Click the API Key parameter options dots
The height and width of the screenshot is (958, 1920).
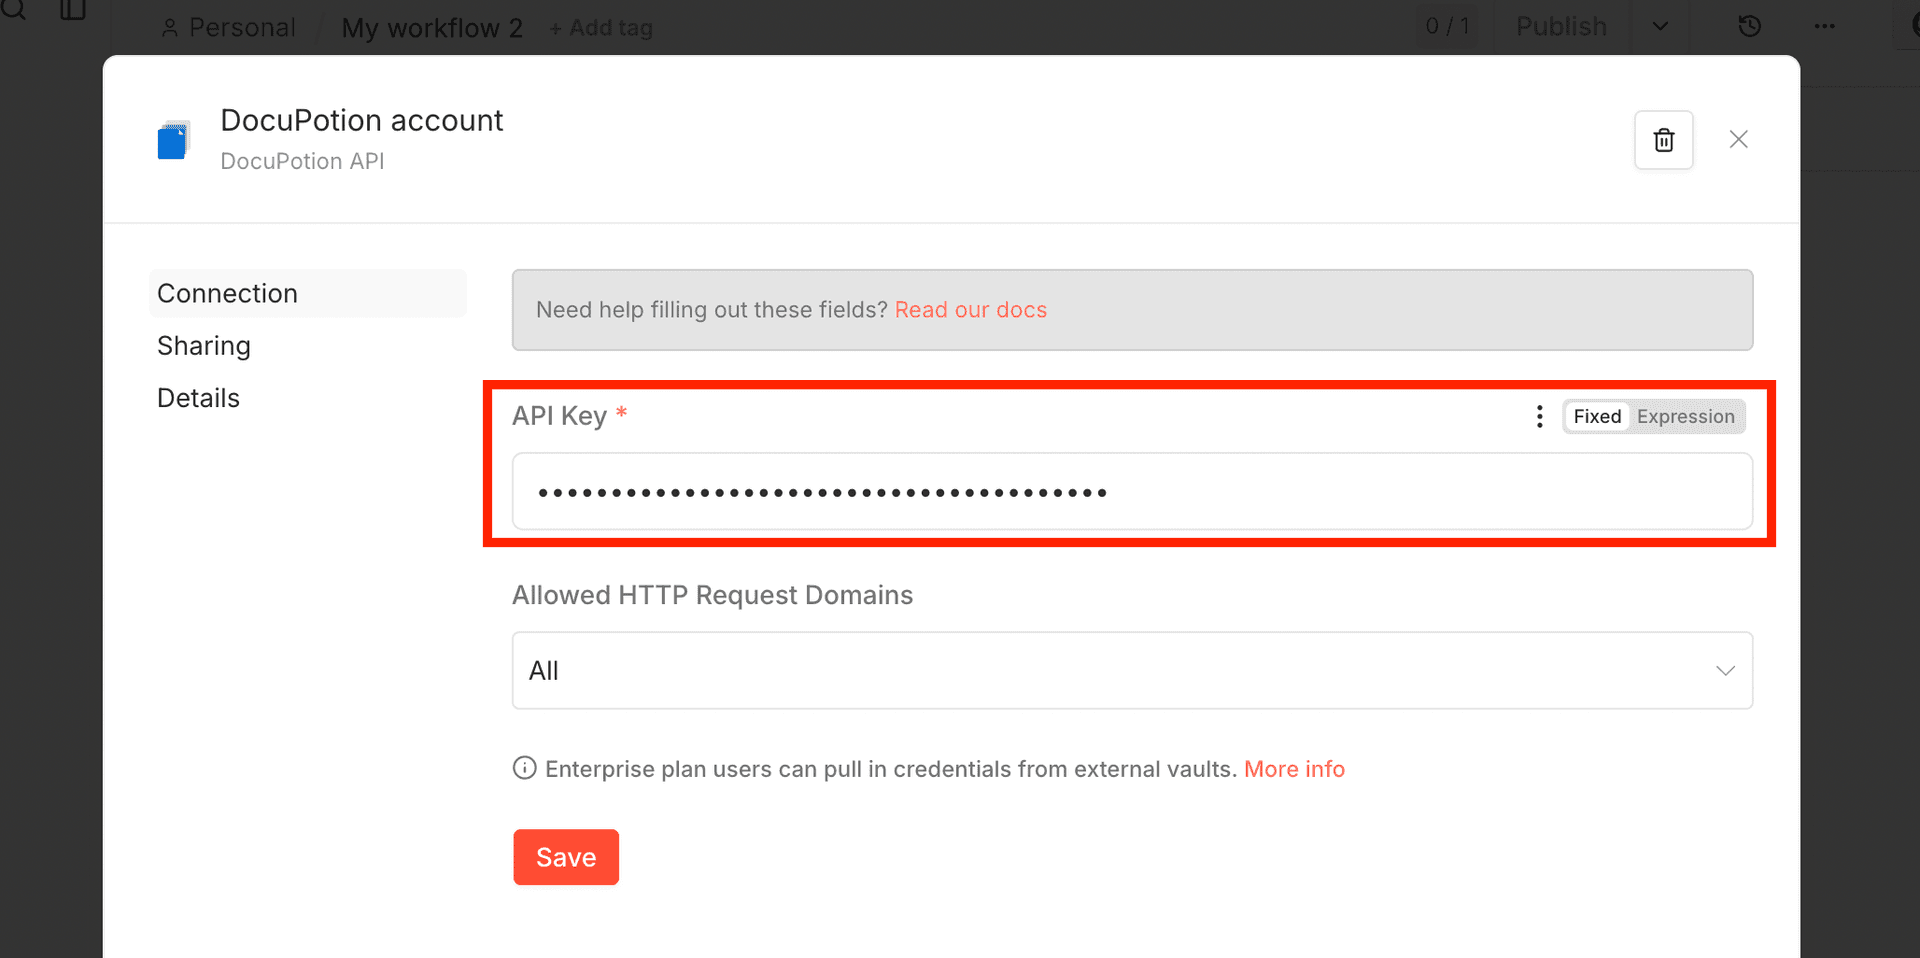(x=1538, y=416)
